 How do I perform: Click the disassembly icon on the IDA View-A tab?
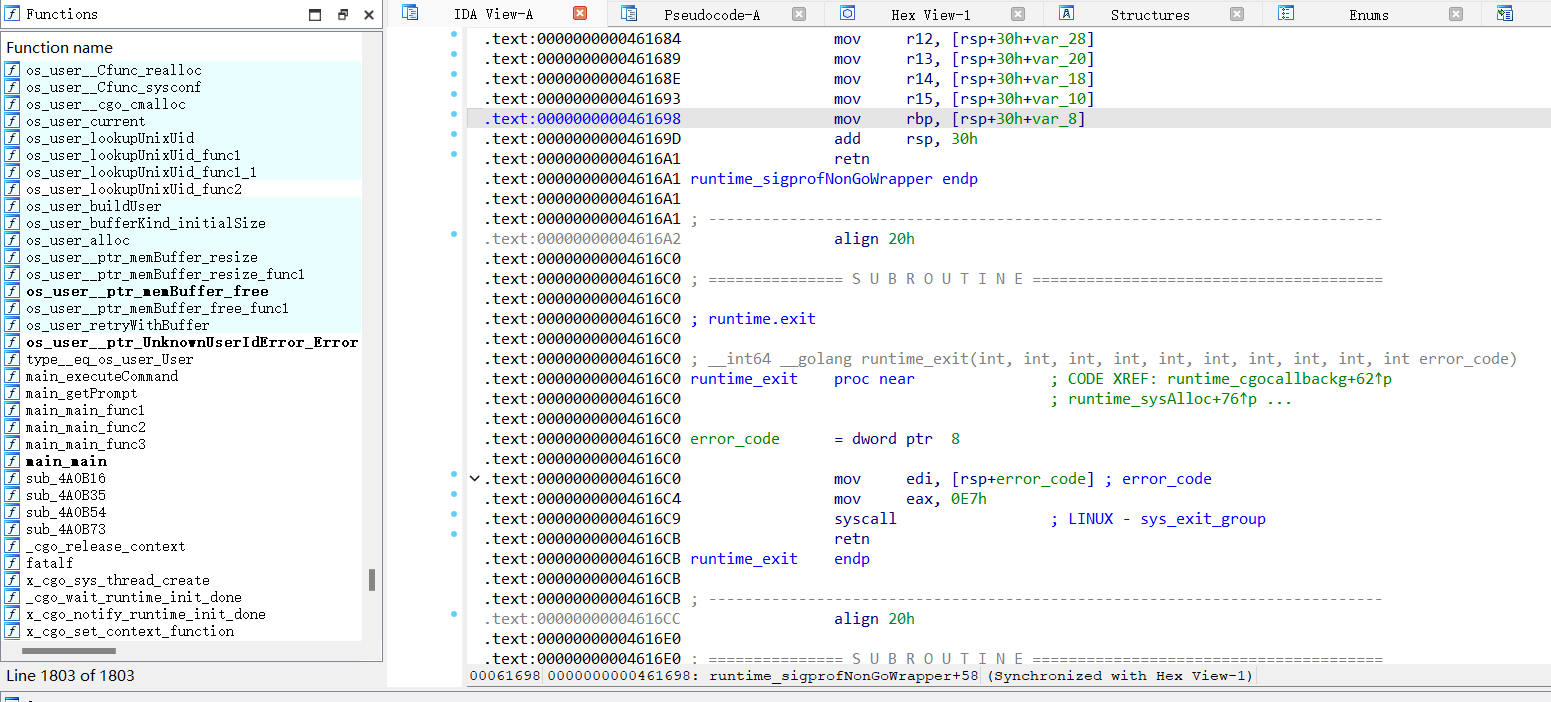point(409,13)
